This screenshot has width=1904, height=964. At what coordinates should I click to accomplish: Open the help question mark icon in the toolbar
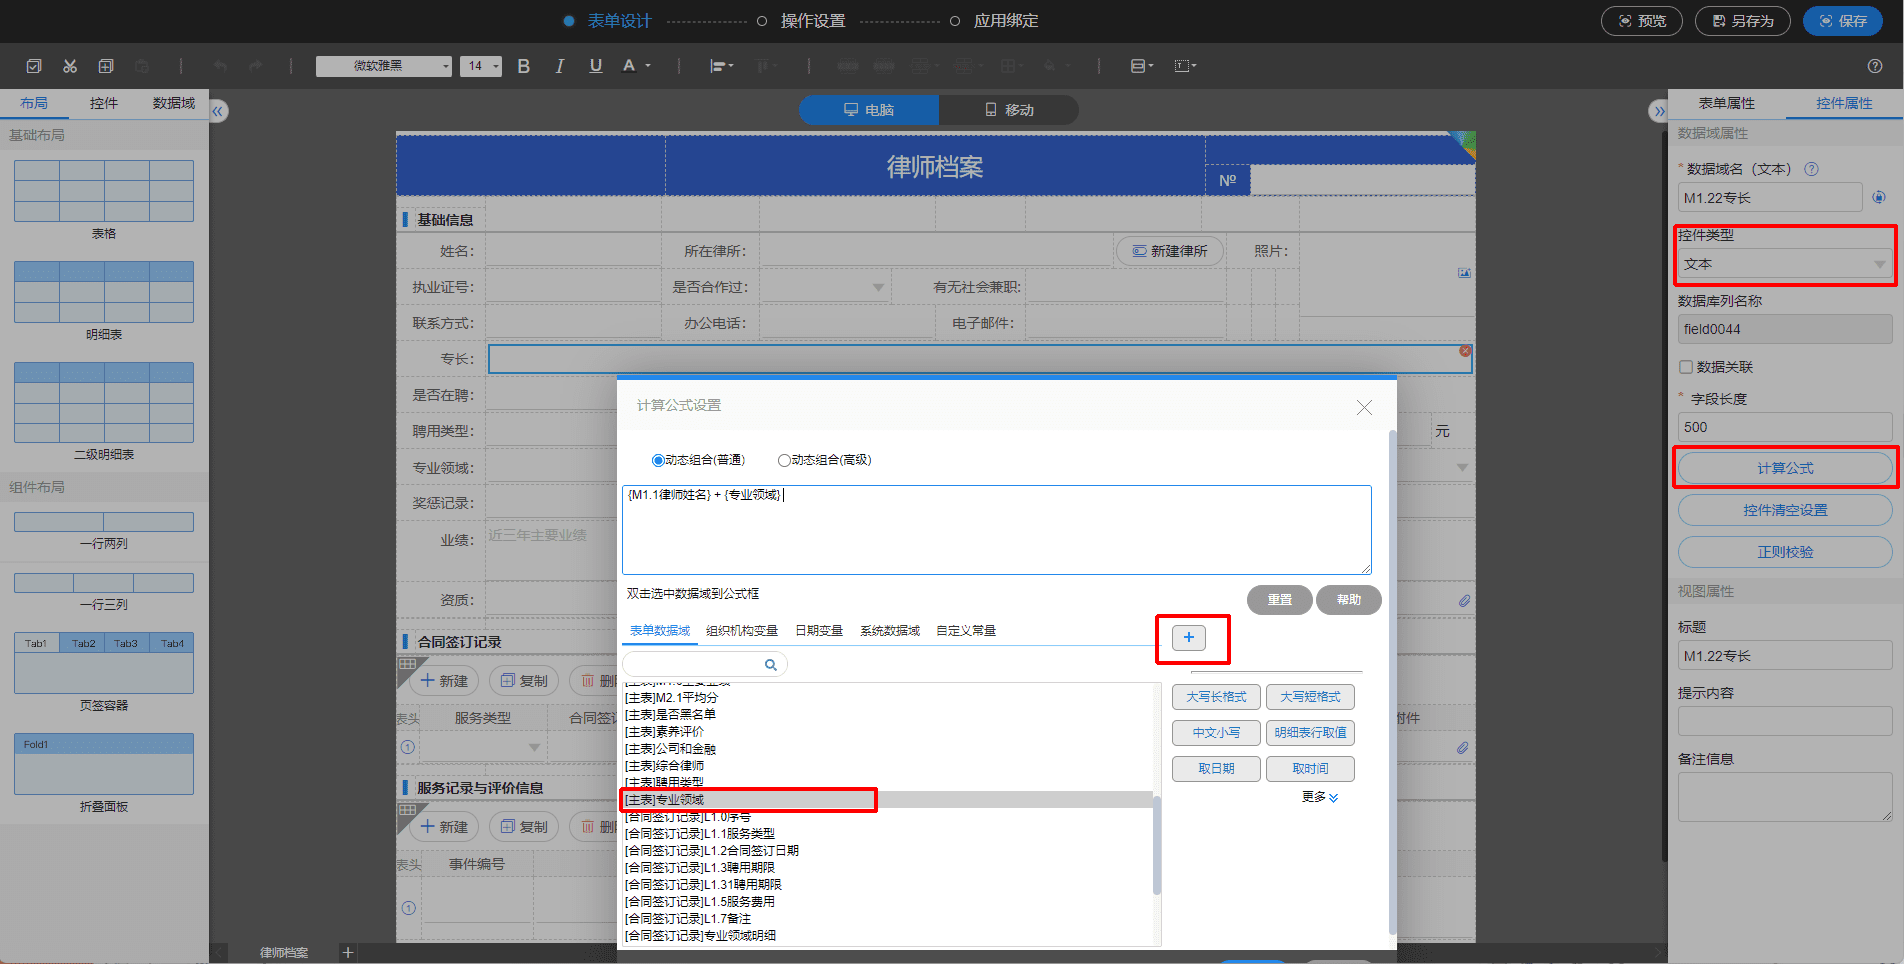1875,66
